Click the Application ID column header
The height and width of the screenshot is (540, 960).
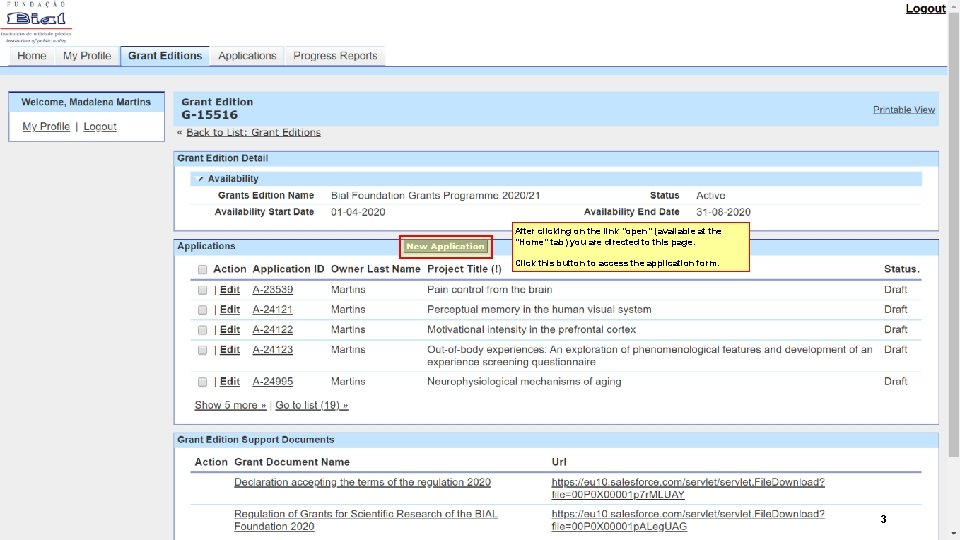click(x=288, y=269)
